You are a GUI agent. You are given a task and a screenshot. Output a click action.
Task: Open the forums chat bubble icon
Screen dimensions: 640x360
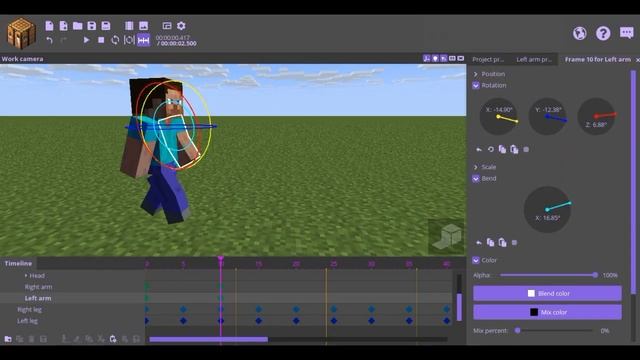click(x=627, y=33)
